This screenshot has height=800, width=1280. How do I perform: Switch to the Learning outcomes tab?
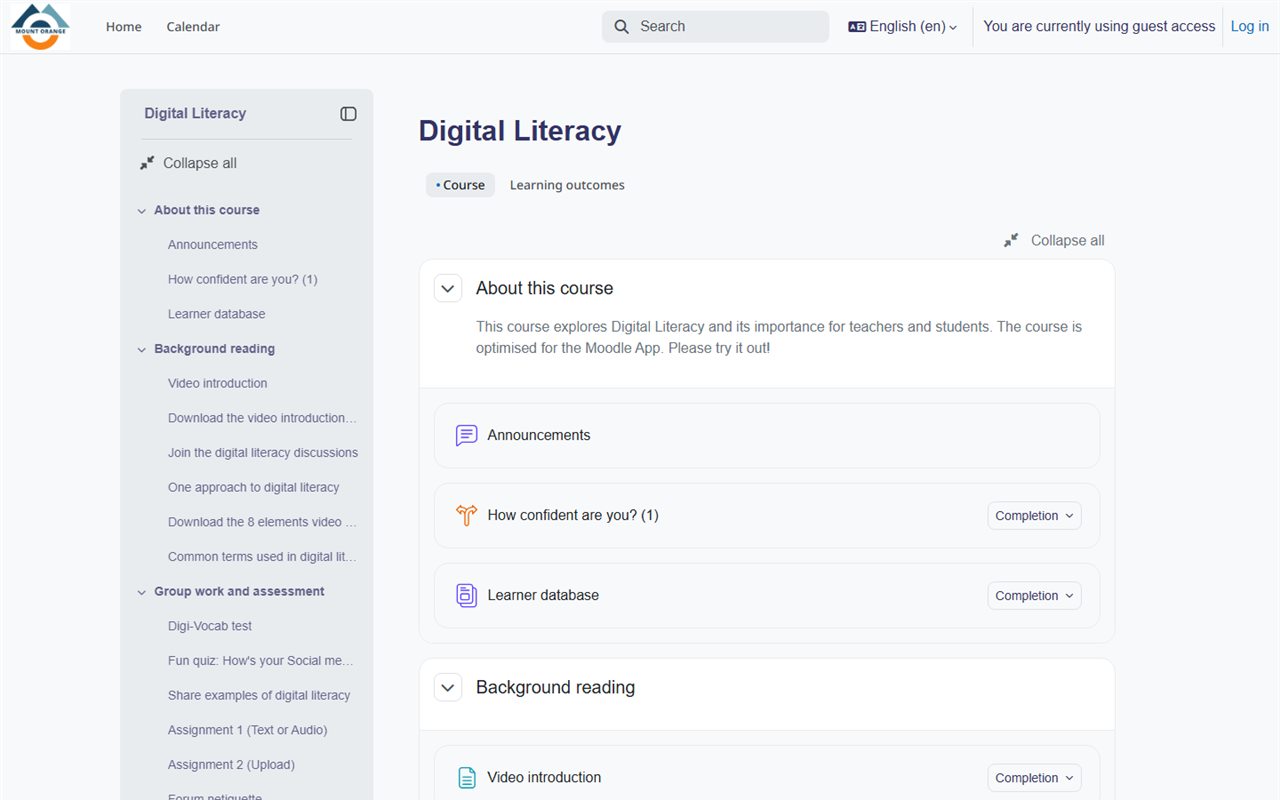click(567, 185)
